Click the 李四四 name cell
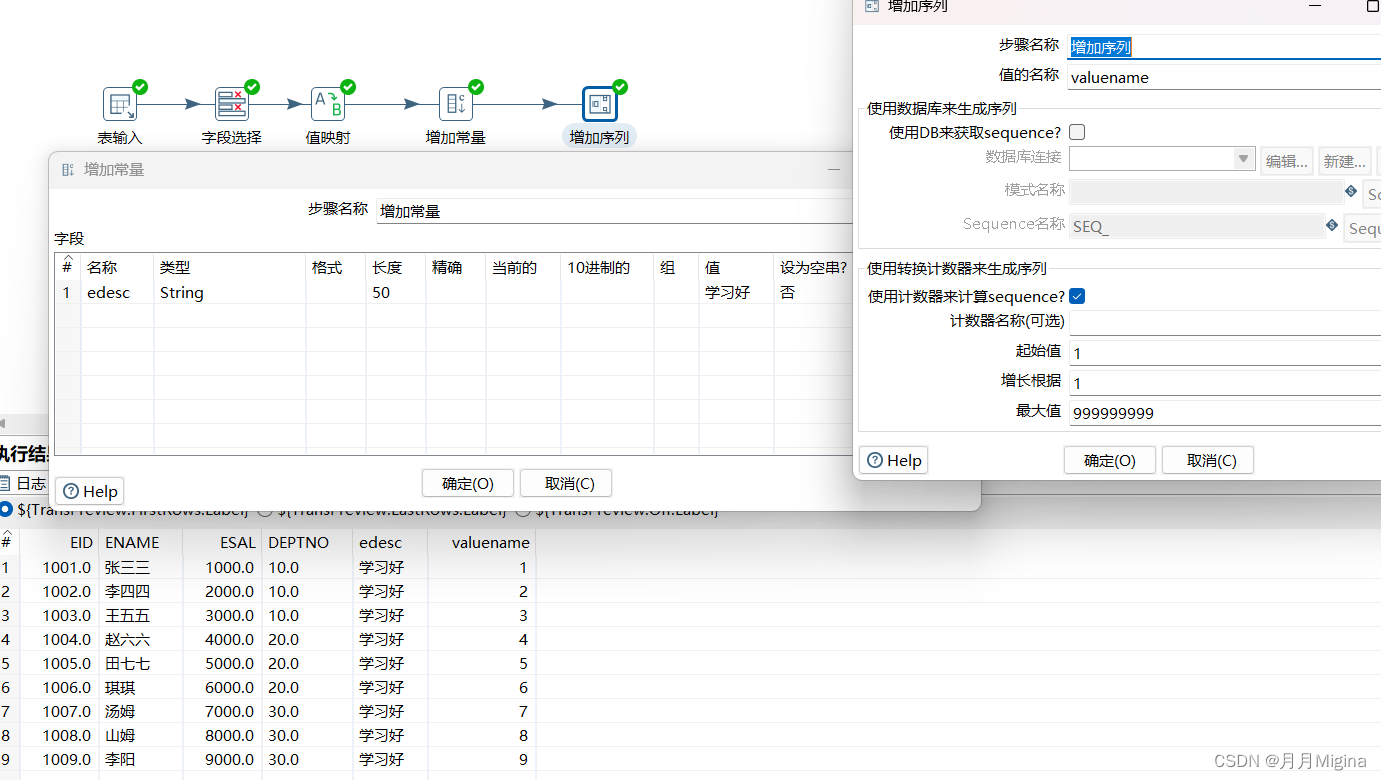 pos(140,591)
